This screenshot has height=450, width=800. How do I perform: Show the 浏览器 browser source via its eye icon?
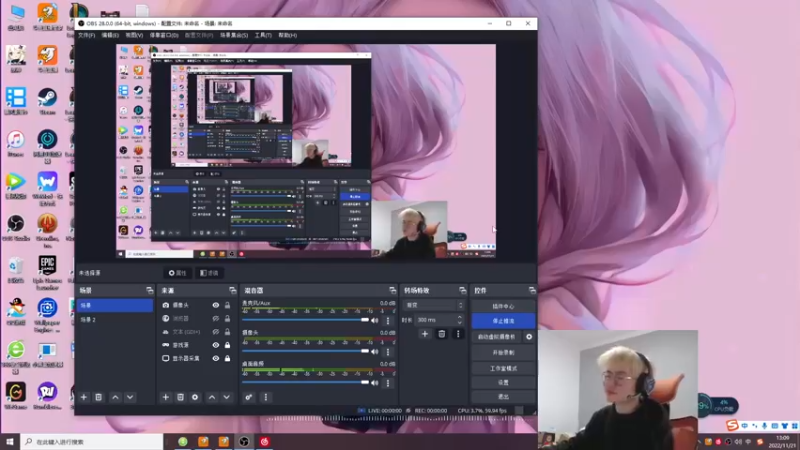(216, 318)
